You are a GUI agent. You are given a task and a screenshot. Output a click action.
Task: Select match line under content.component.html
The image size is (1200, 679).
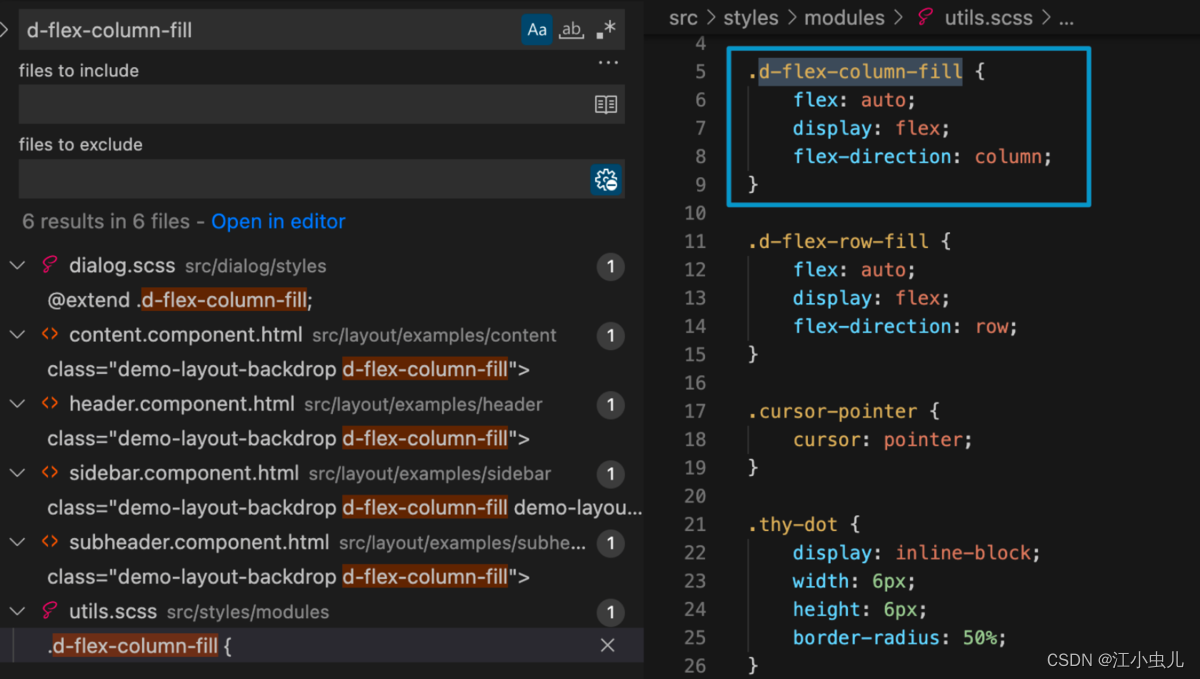tap(288, 370)
